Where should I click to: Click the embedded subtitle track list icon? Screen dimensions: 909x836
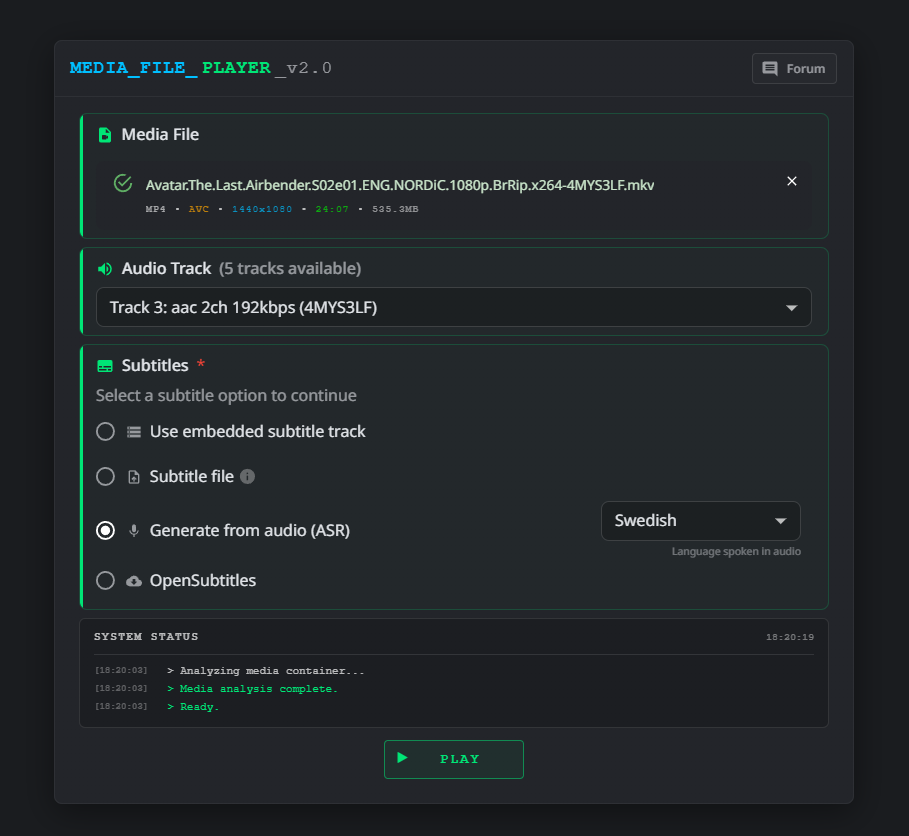coord(134,432)
